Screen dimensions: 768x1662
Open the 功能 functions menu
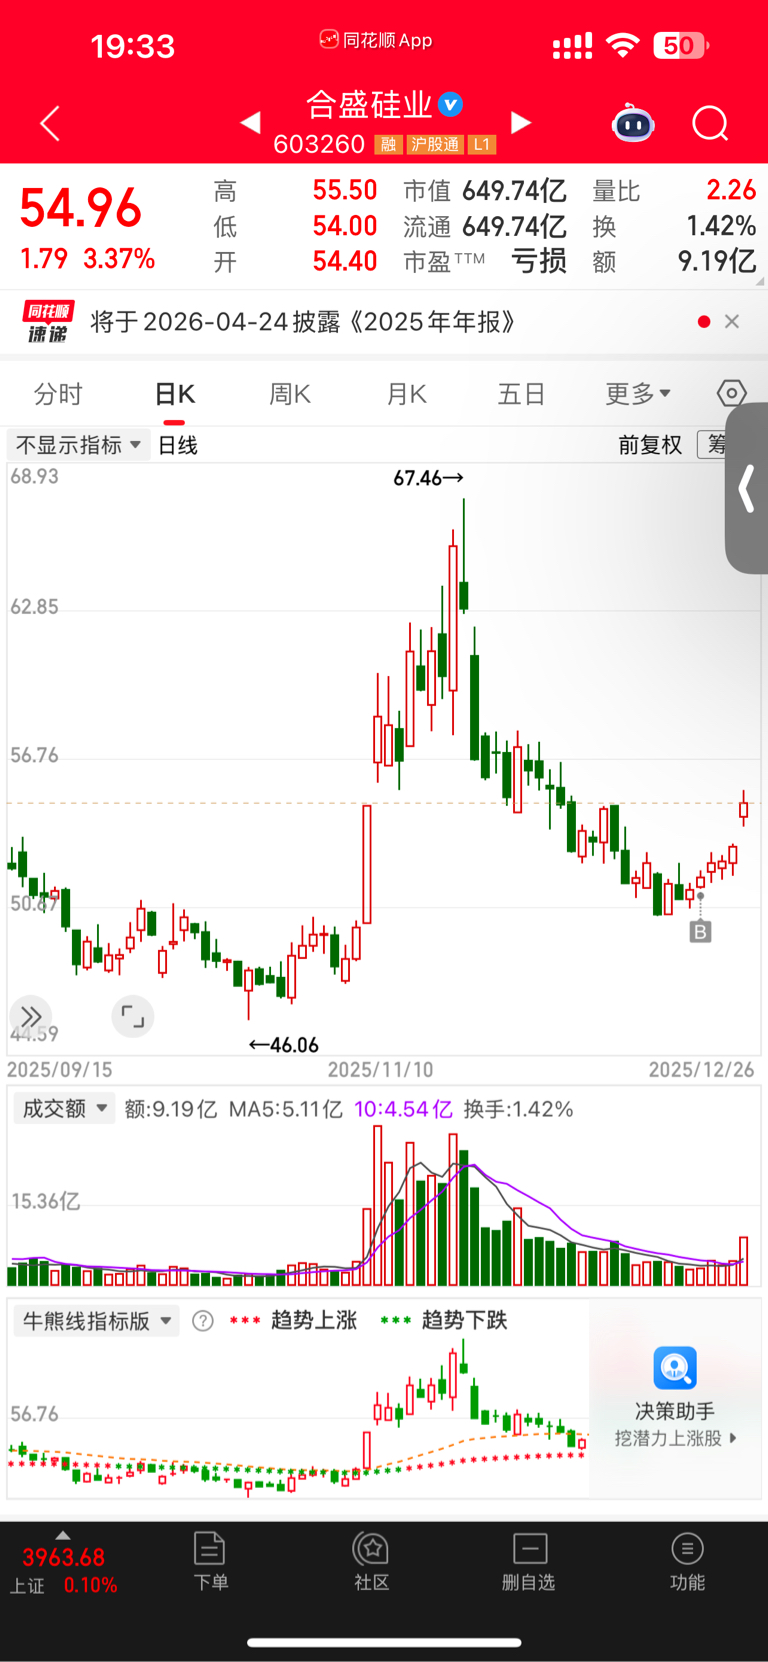point(688,1561)
